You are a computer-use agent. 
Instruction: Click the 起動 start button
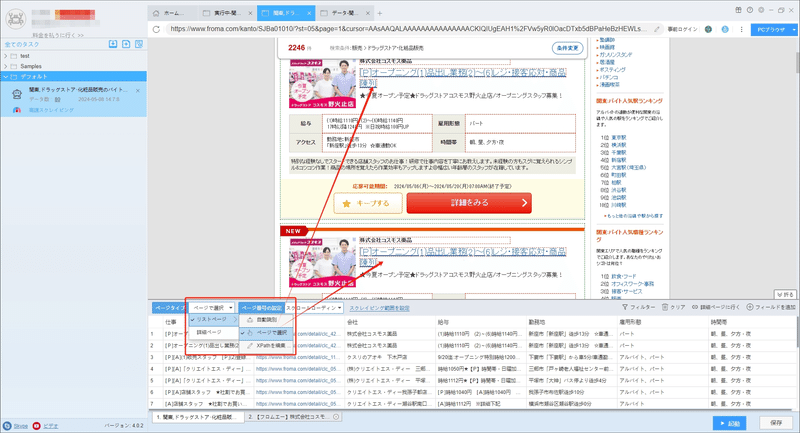coord(730,423)
